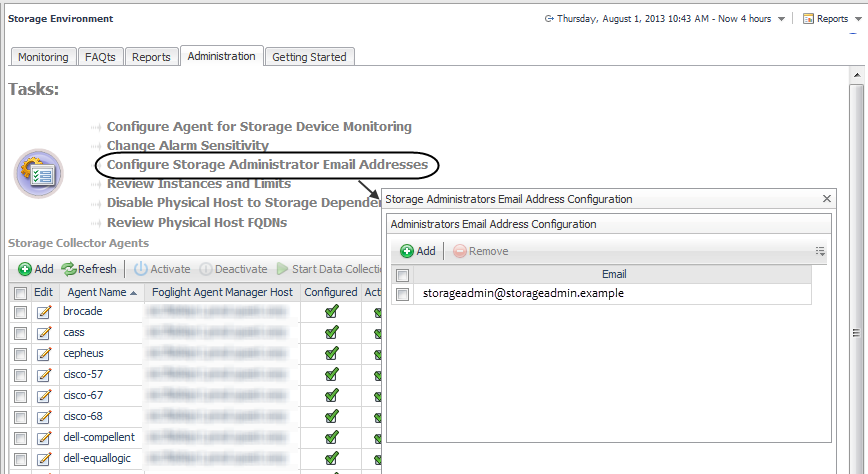The height and width of the screenshot is (474, 868).
Task: Open the Getting Started tab
Action: tap(309, 57)
